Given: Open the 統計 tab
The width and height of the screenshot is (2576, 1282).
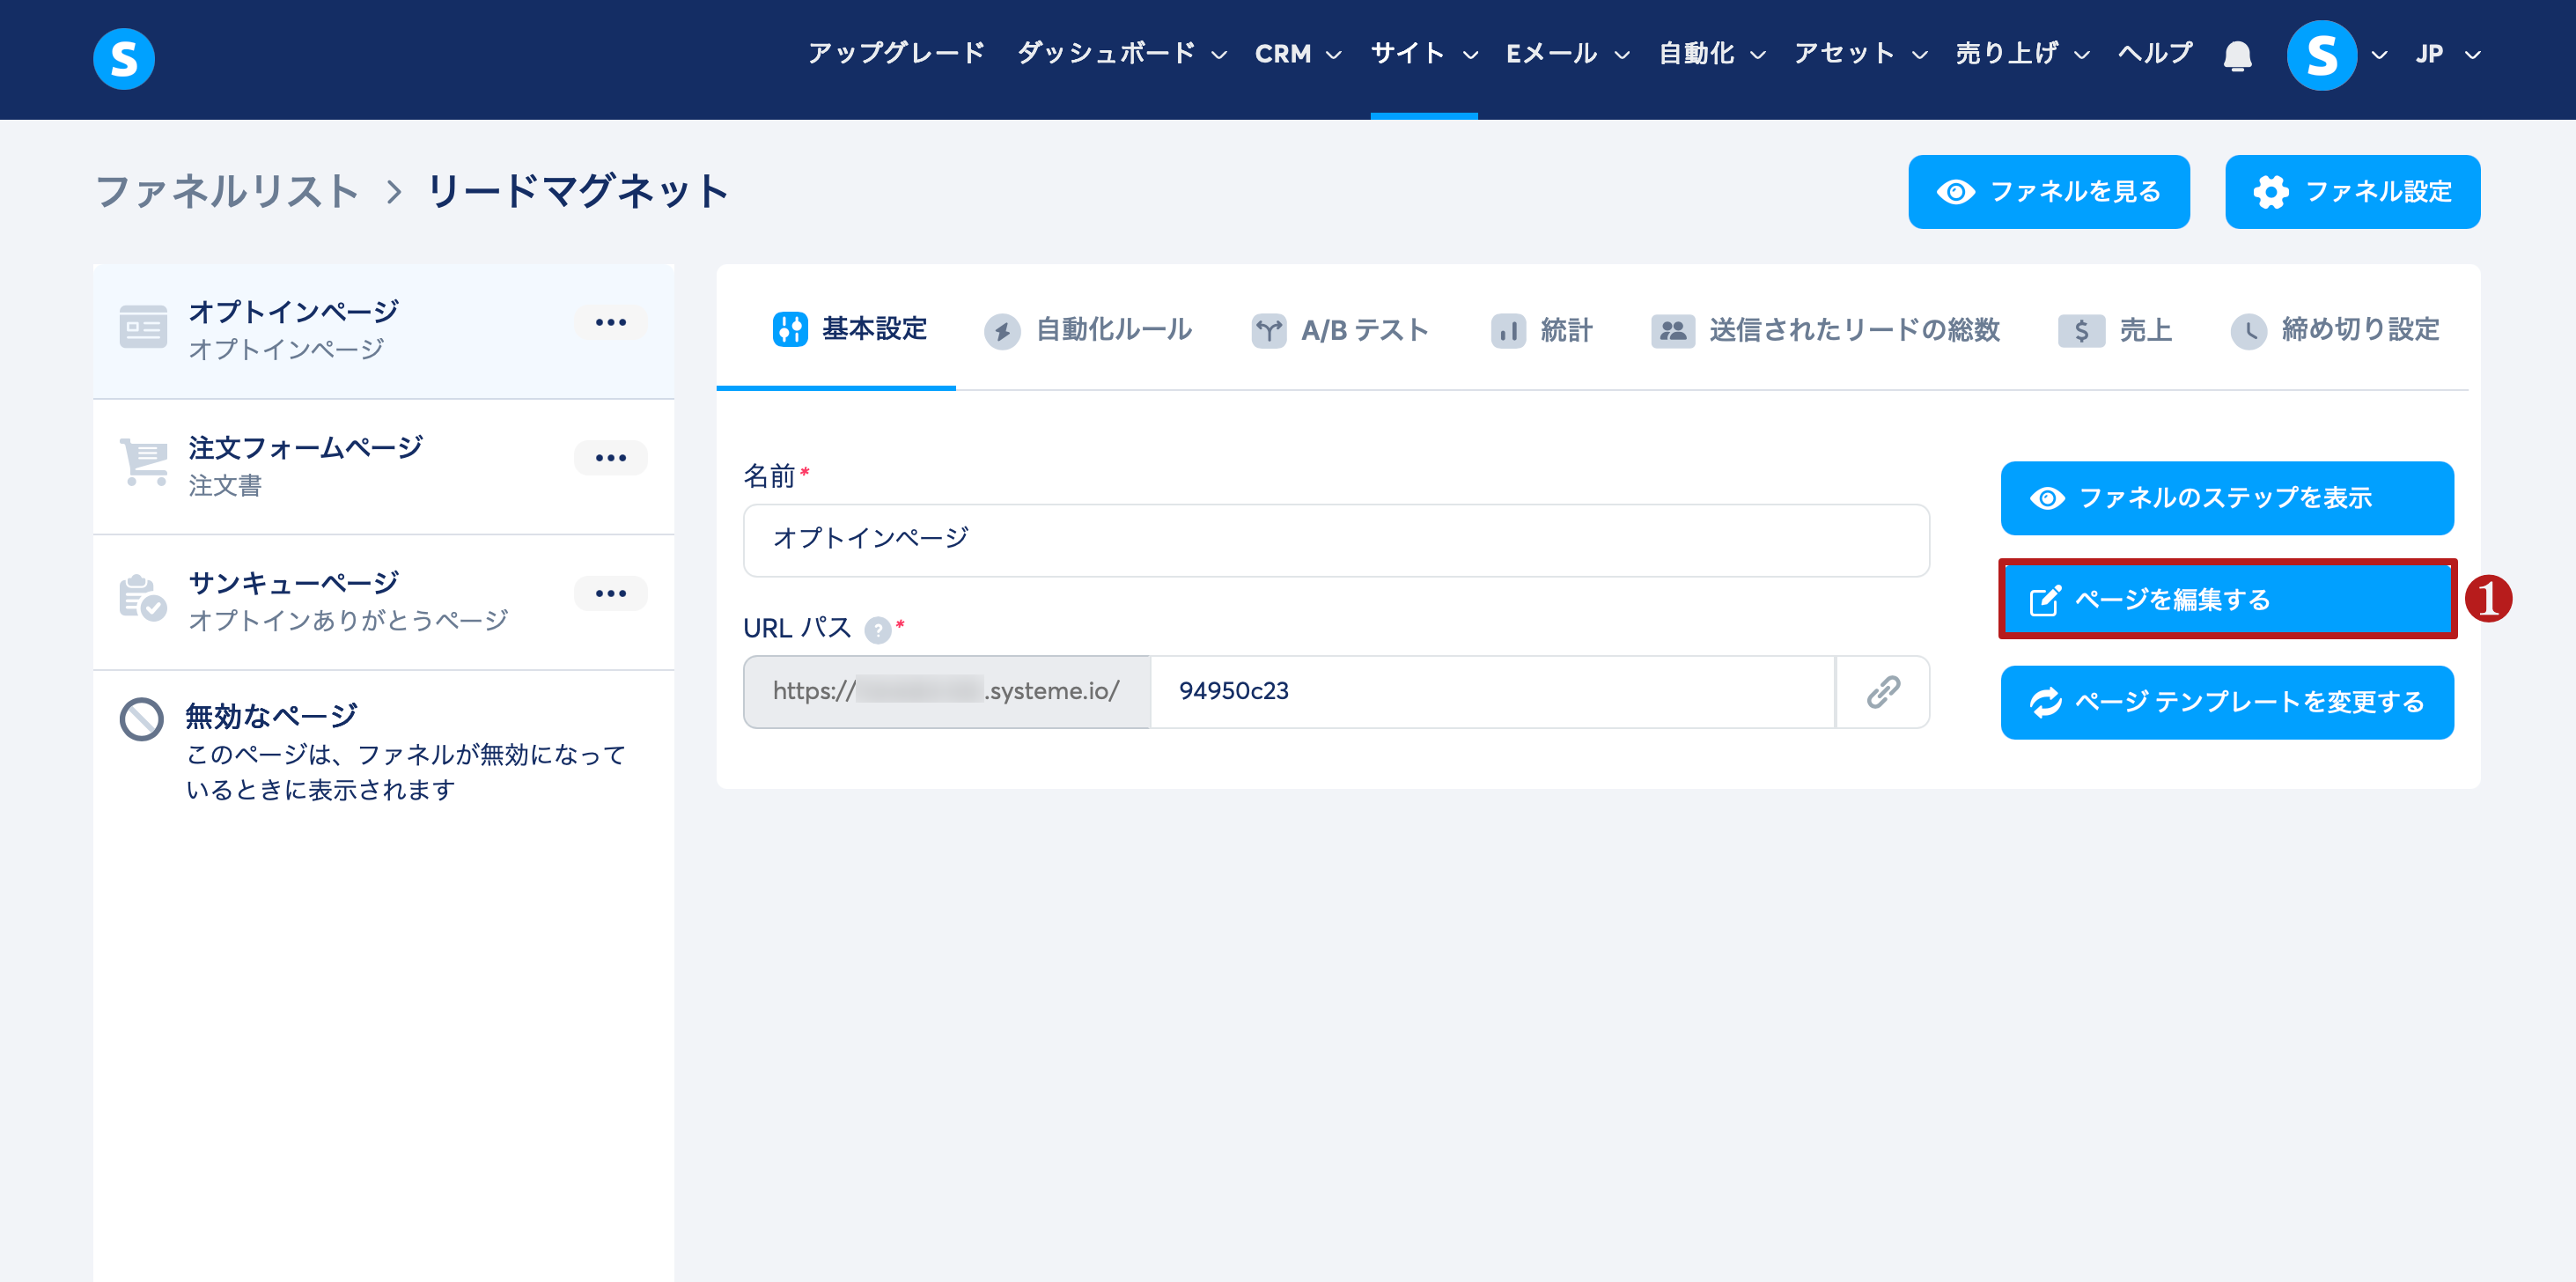Looking at the screenshot, I should (x=1542, y=329).
